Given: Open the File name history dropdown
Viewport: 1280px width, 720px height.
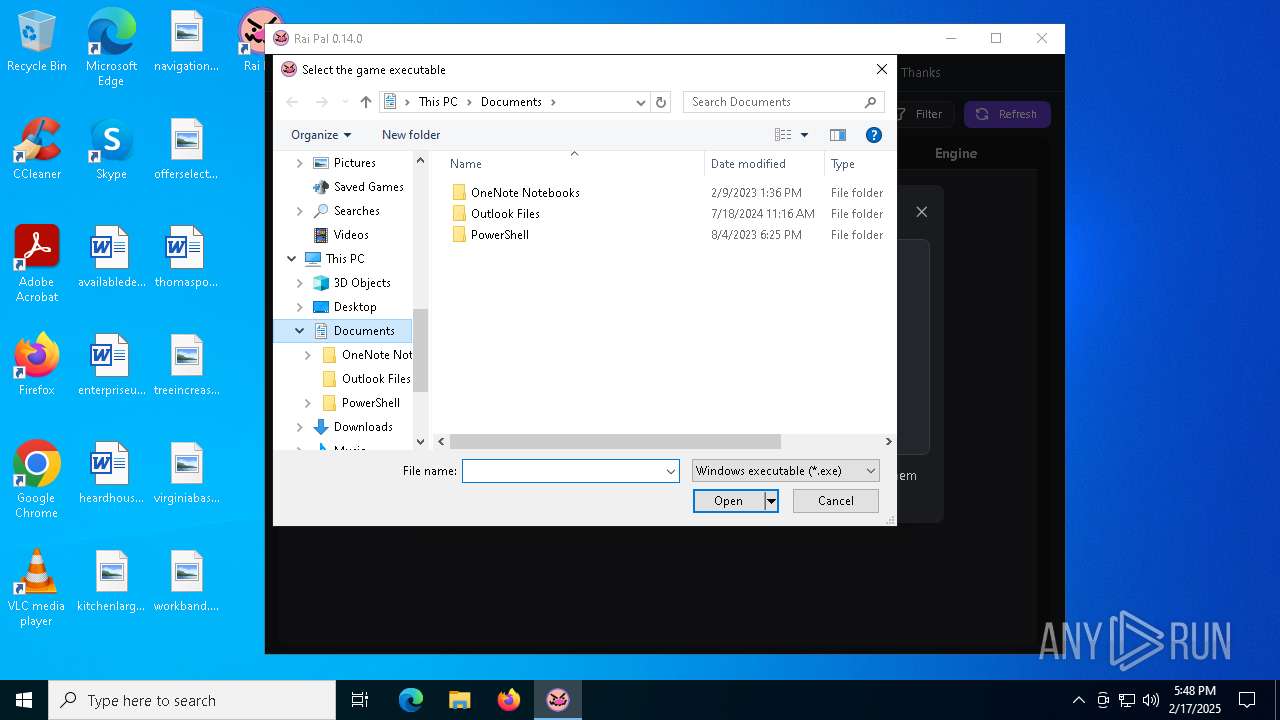Looking at the screenshot, I should 671,471.
